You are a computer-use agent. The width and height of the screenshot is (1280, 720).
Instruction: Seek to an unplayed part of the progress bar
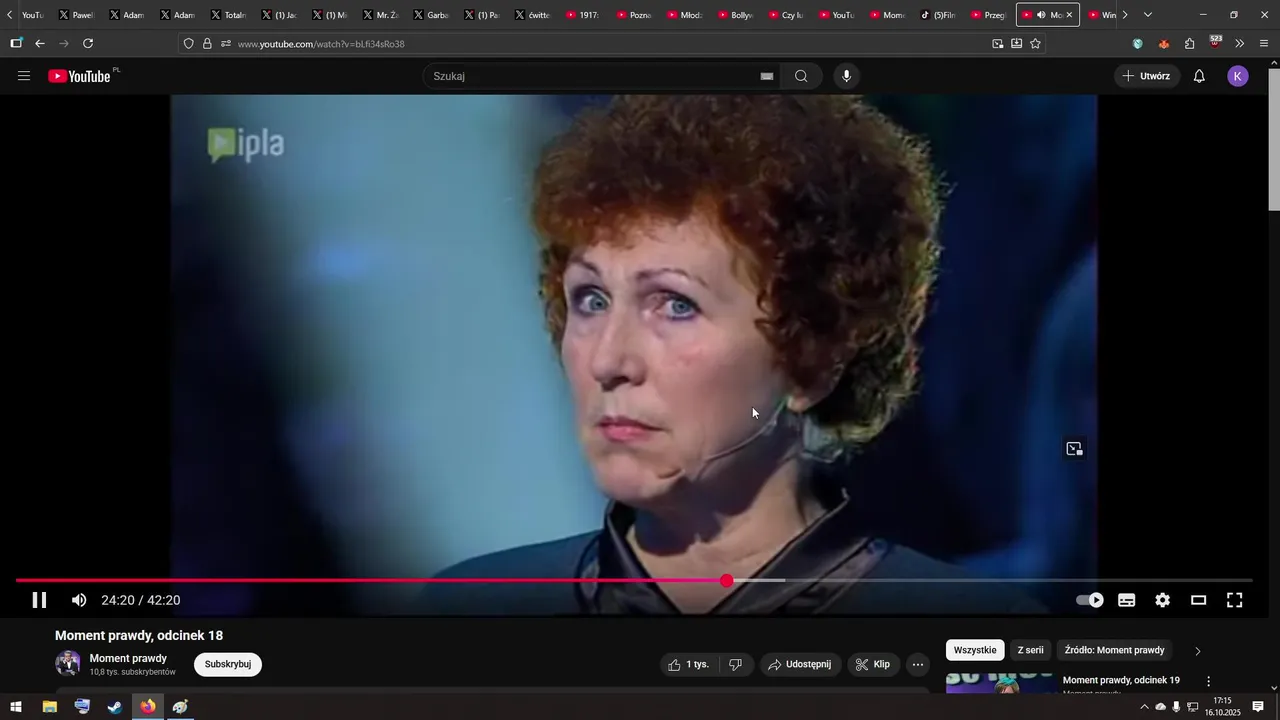click(1018, 581)
